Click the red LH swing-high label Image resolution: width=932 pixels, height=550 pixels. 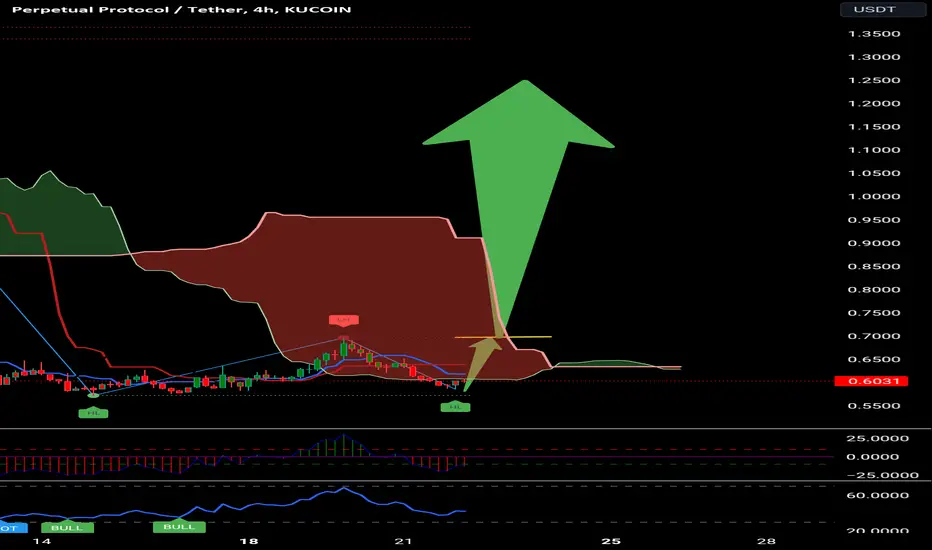point(344,320)
